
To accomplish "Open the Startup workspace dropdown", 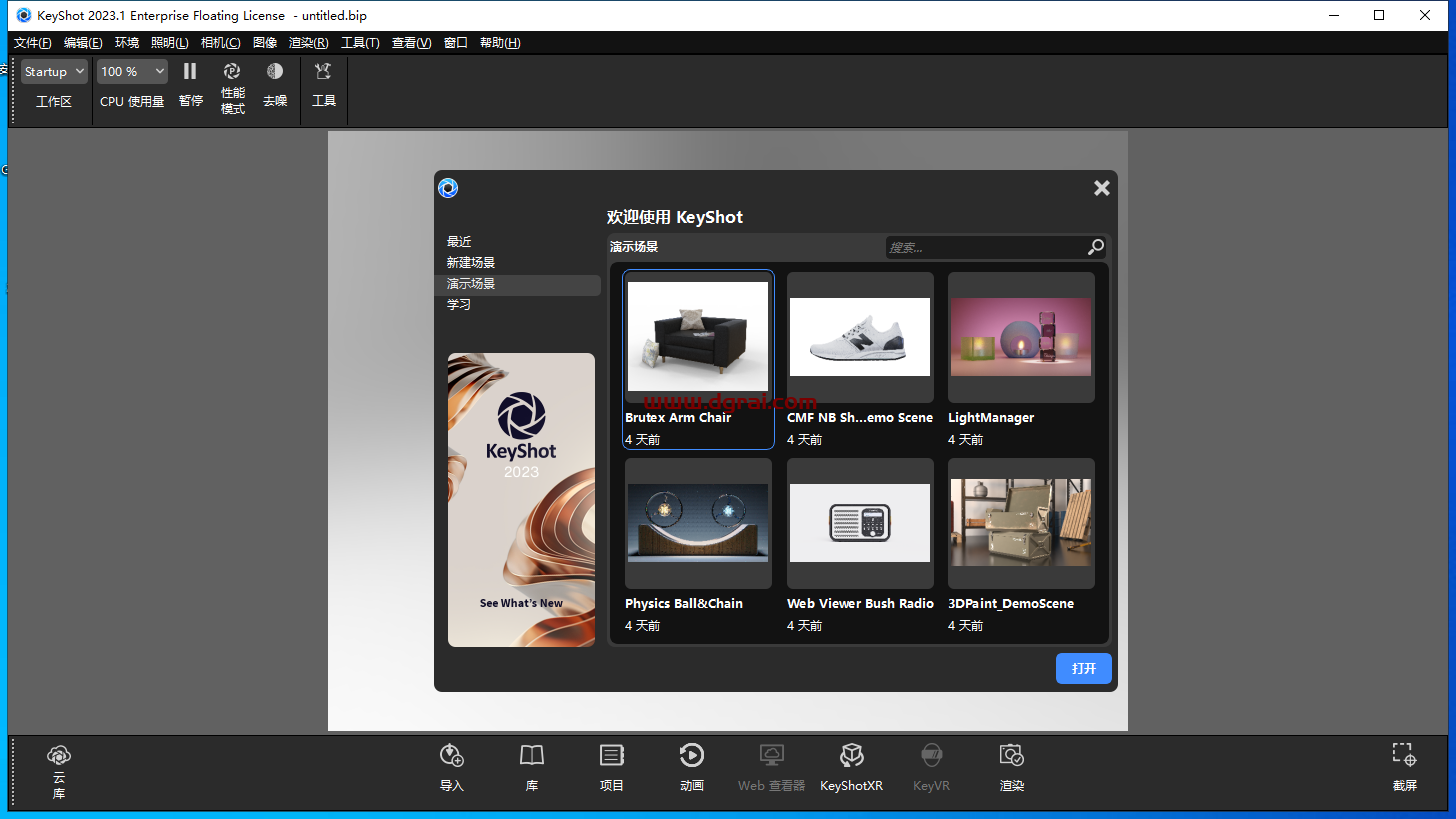I will [53, 71].
